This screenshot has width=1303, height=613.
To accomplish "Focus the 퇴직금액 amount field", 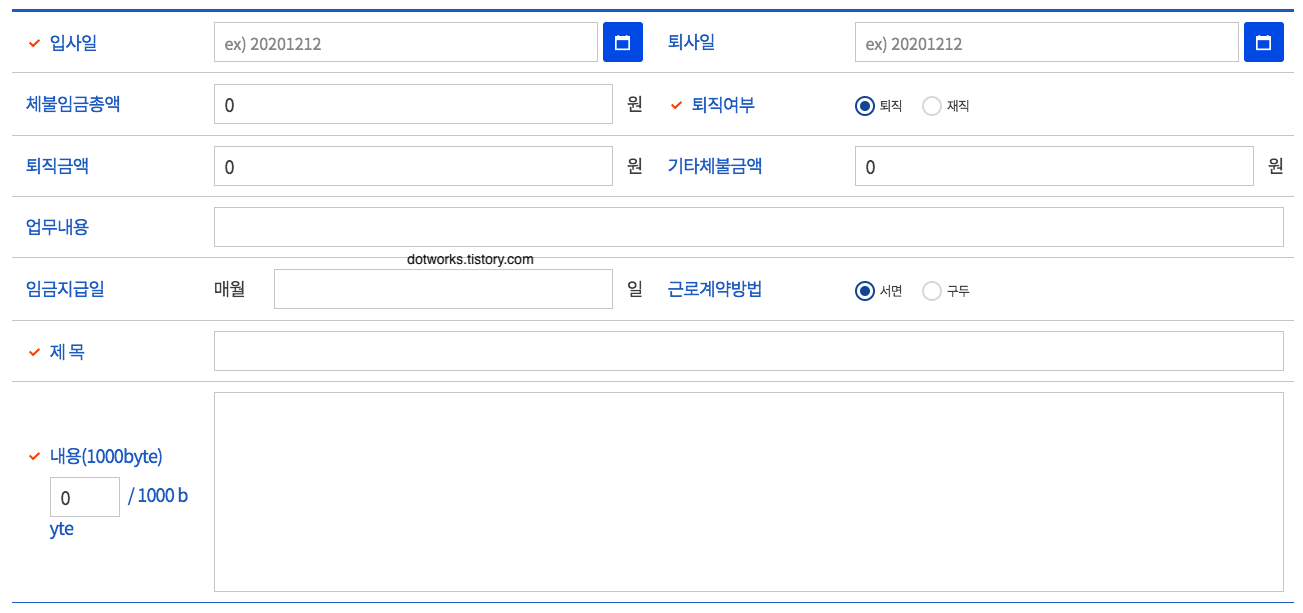I will point(412,165).
